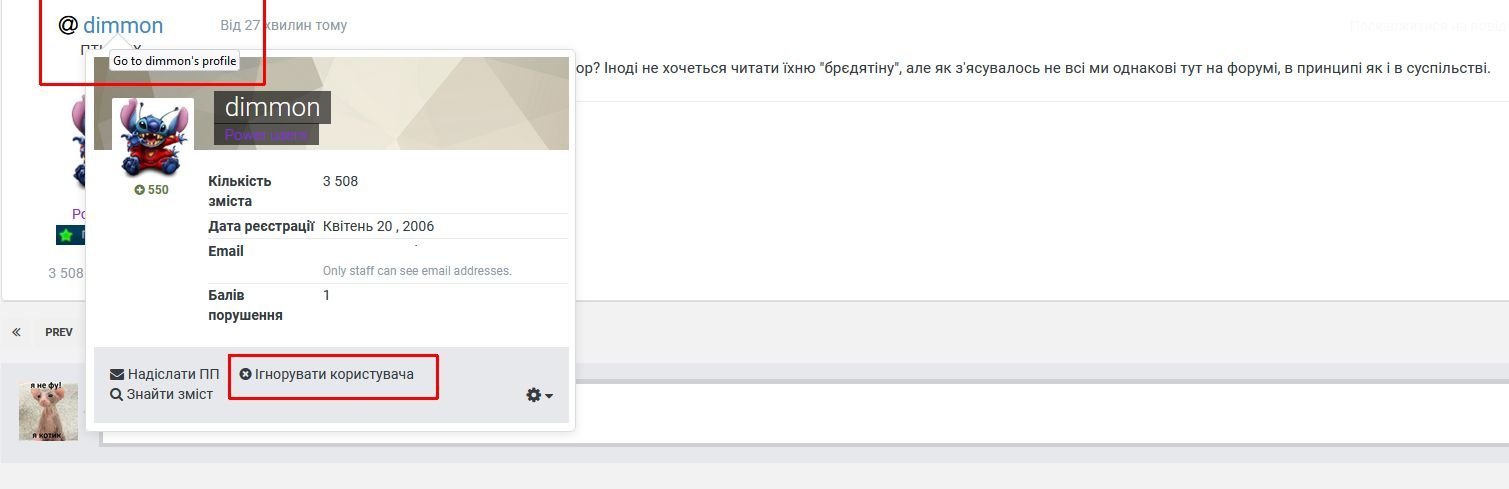Click the 3 508 content count value

tap(340, 181)
